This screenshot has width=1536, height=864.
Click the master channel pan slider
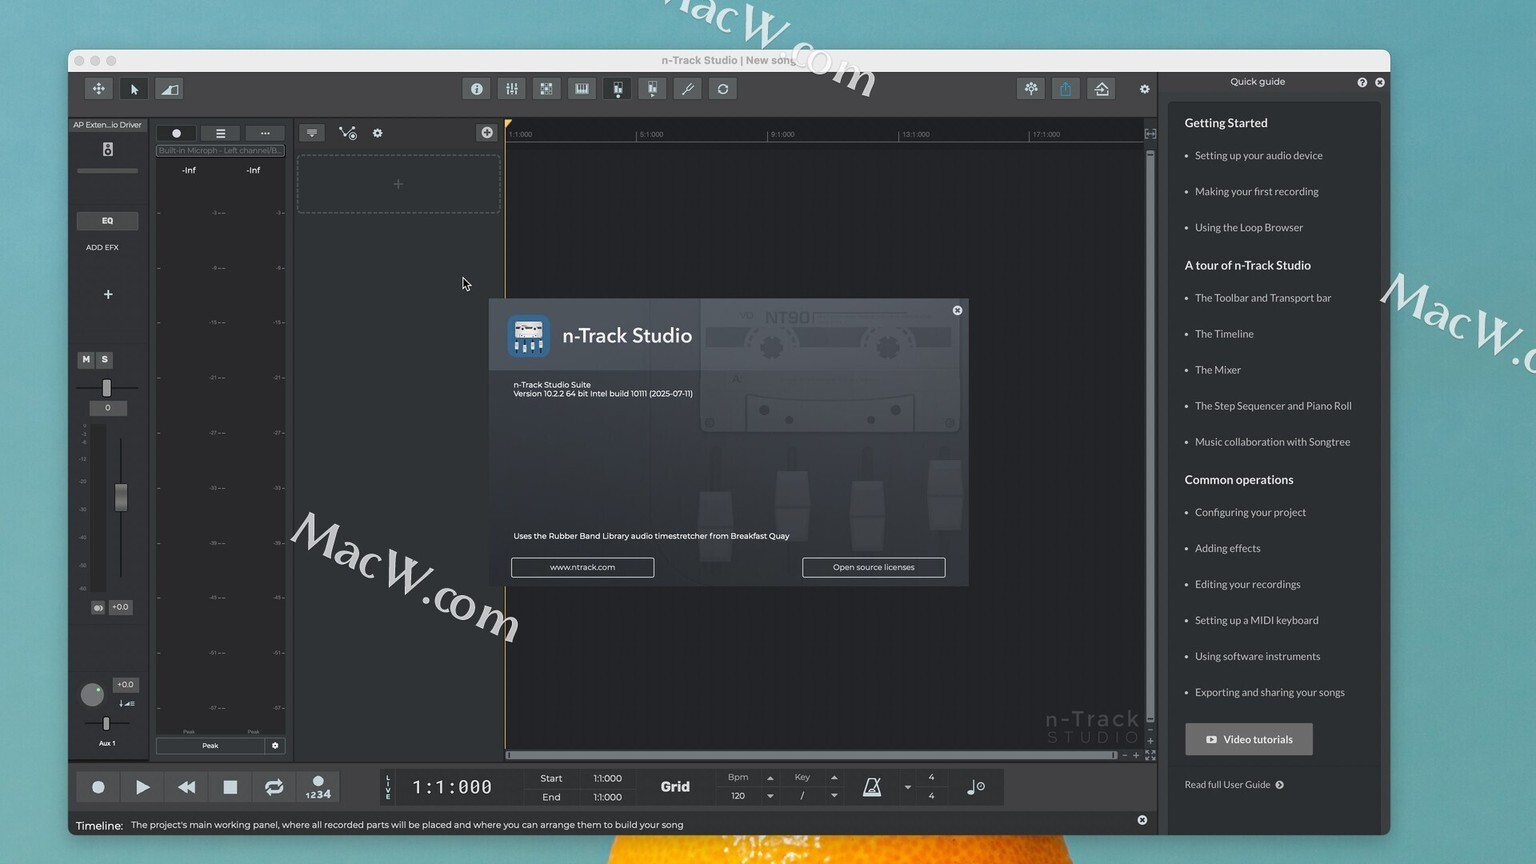[x=107, y=388]
